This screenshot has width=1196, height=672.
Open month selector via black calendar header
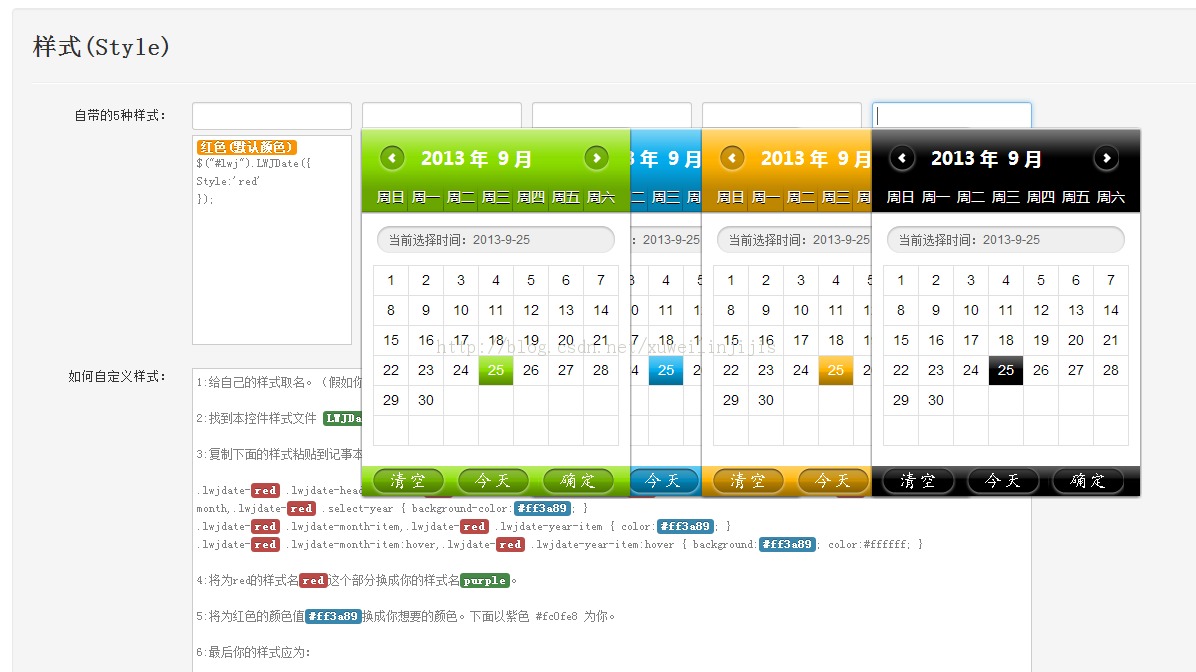pyautogui.click(x=985, y=158)
